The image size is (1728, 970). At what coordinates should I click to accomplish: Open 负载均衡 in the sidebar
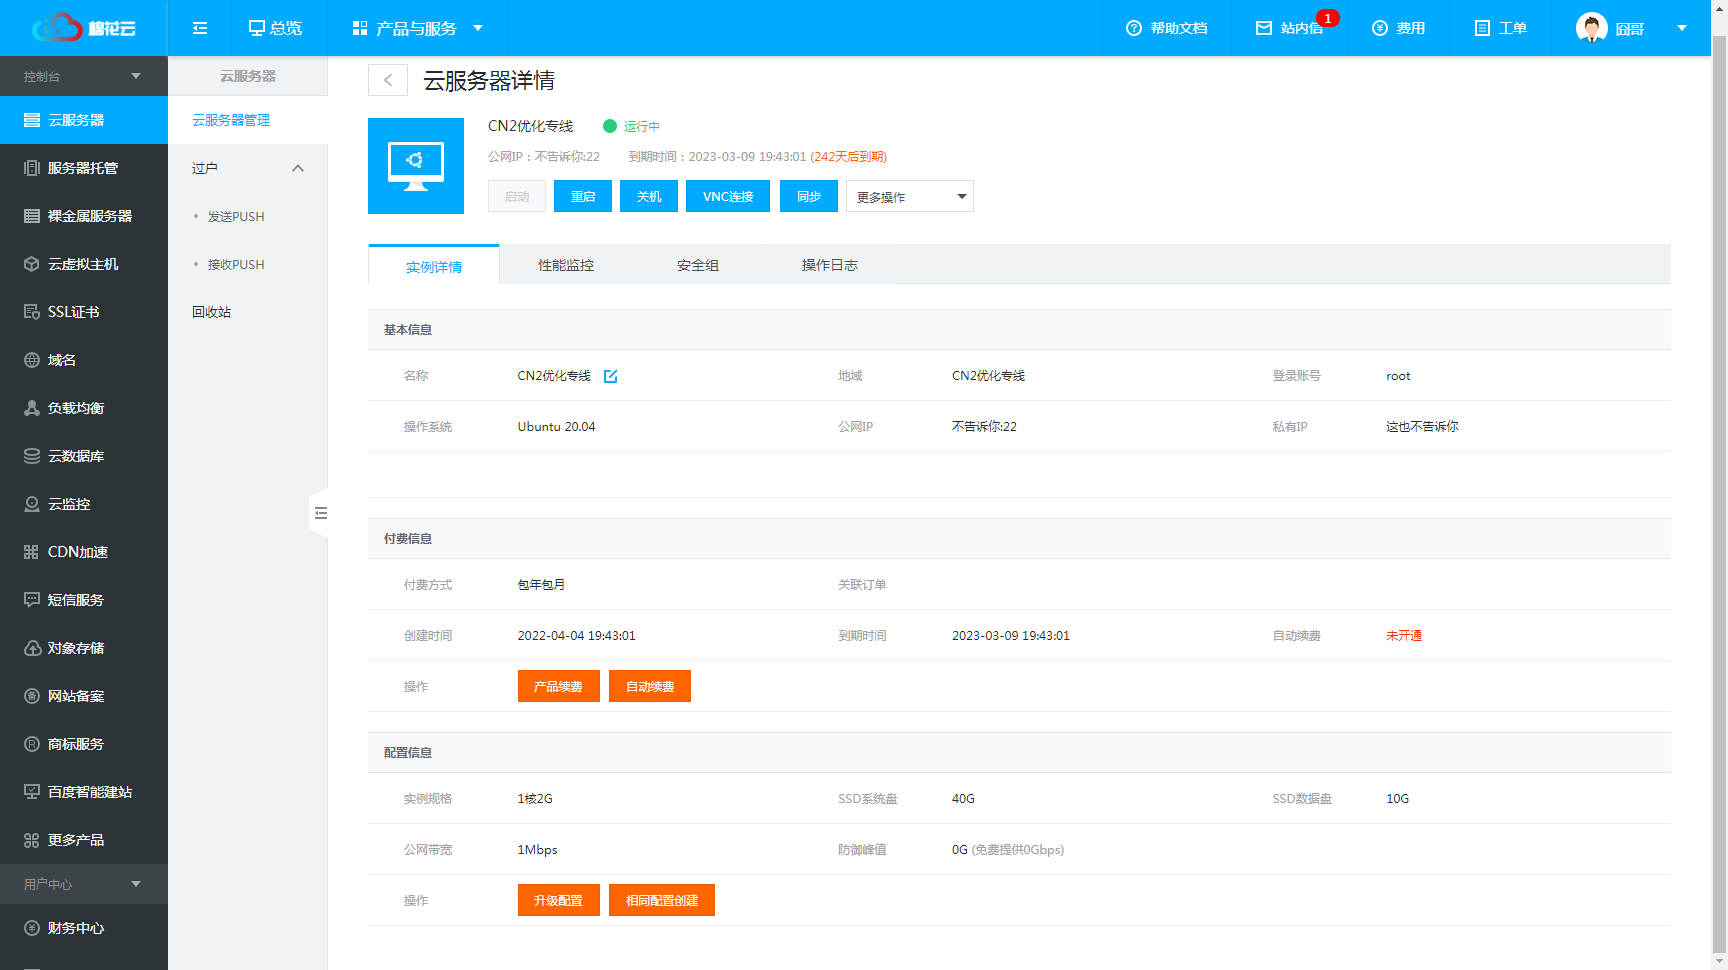(x=84, y=408)
